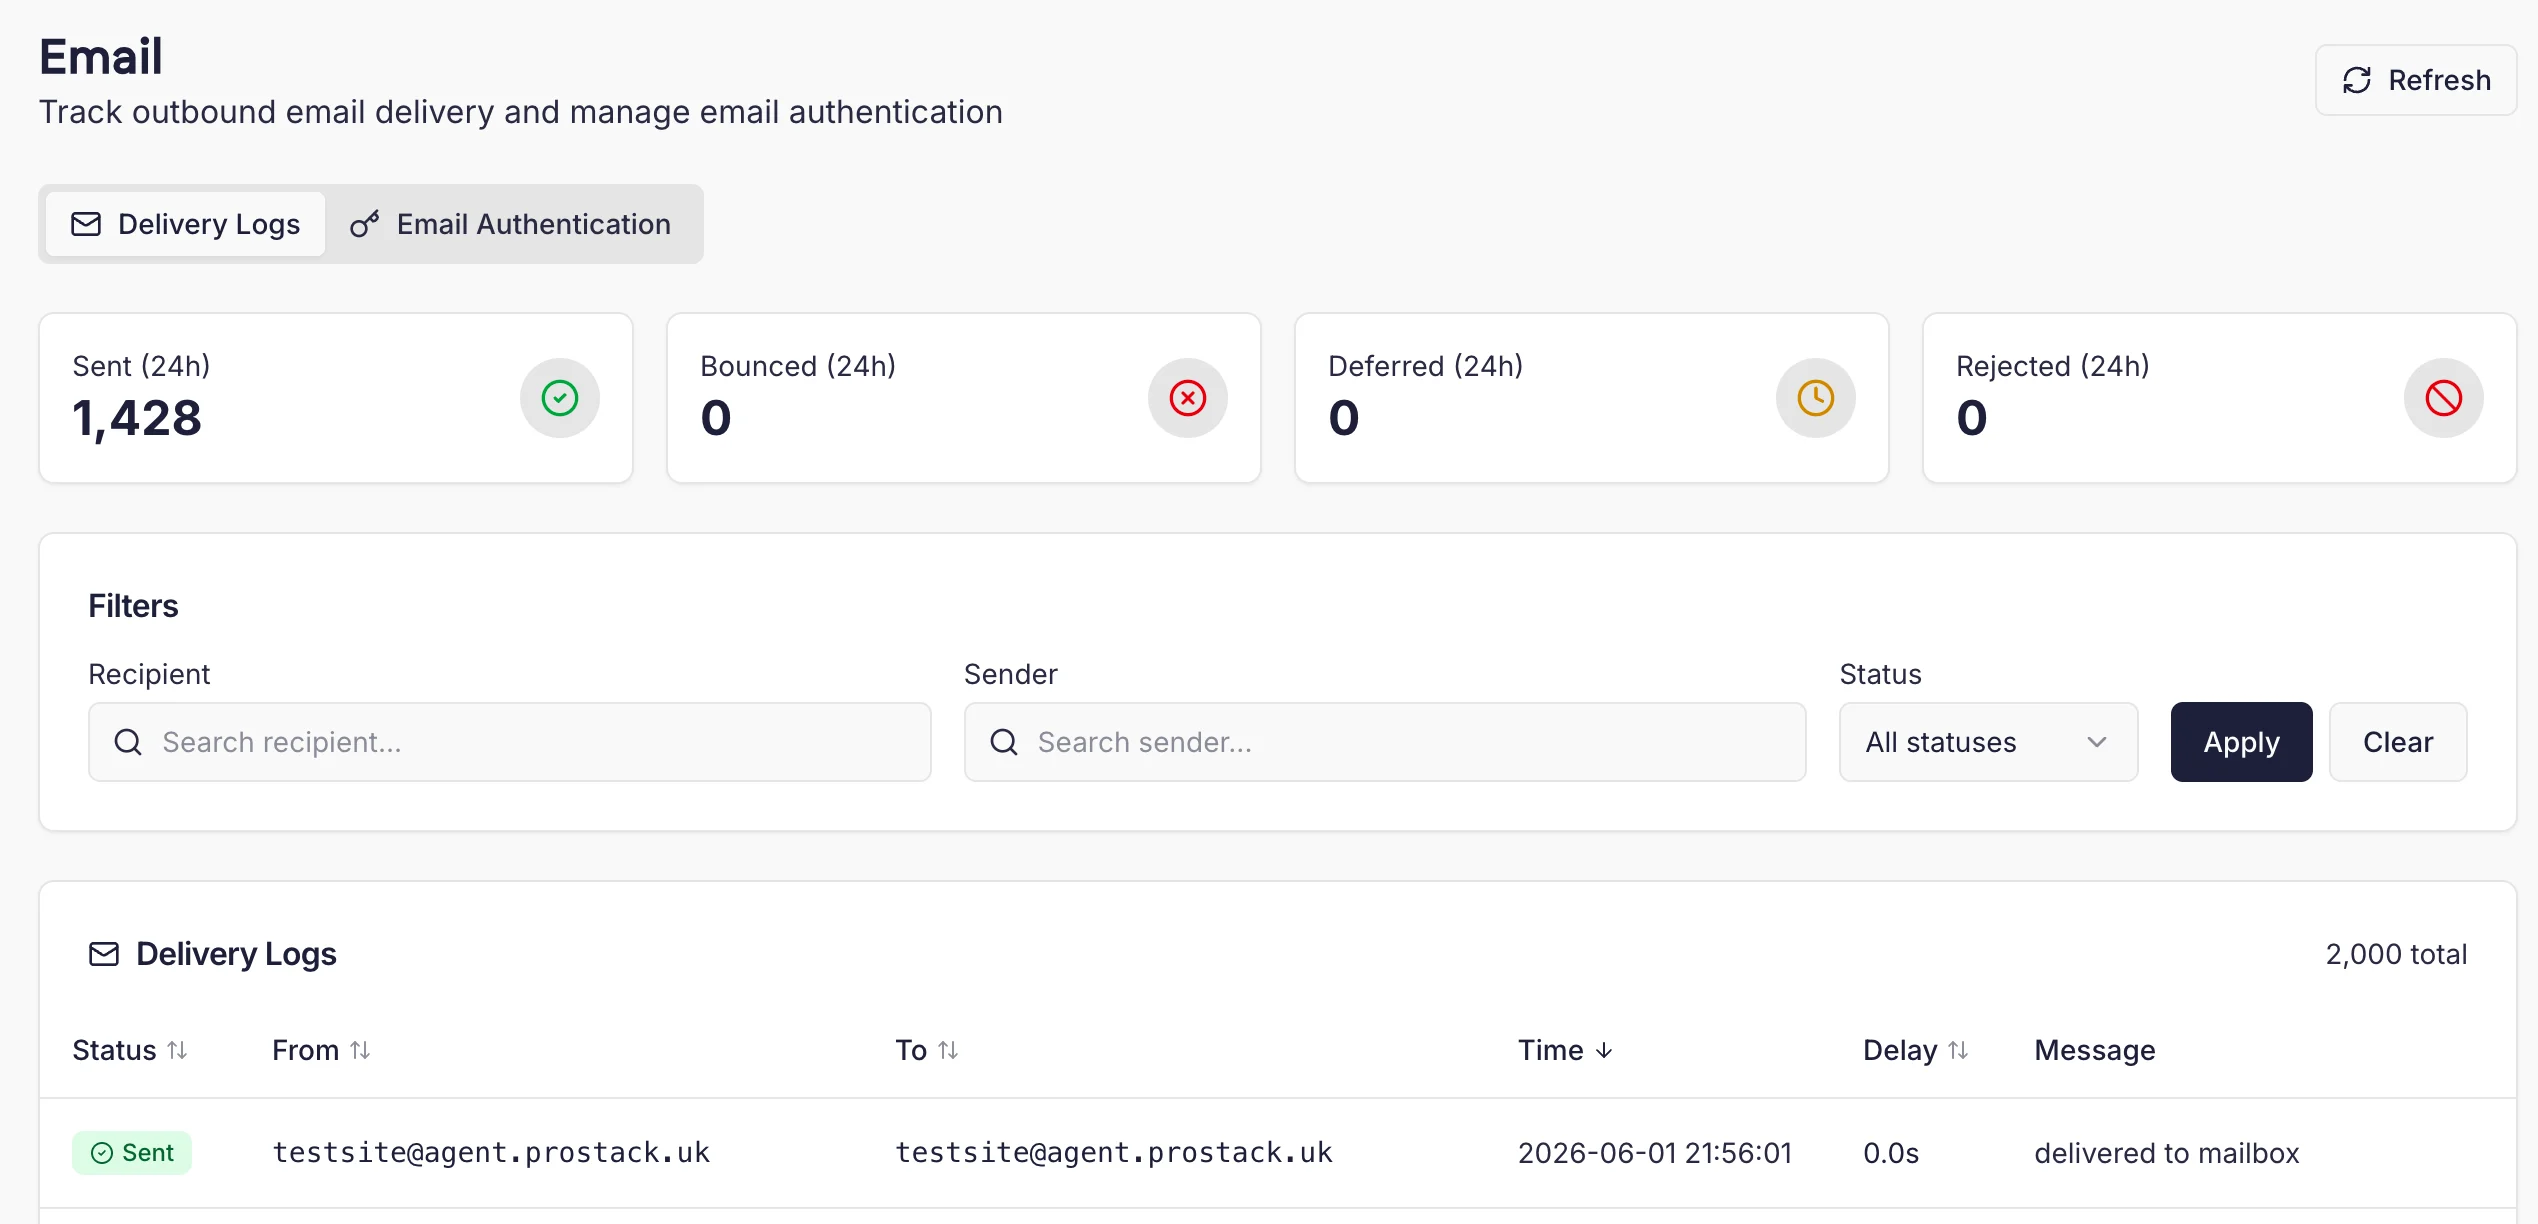Click the clock icon in Deferred card
The width and height of the screenshot is (2538, 1224).
1816,398
